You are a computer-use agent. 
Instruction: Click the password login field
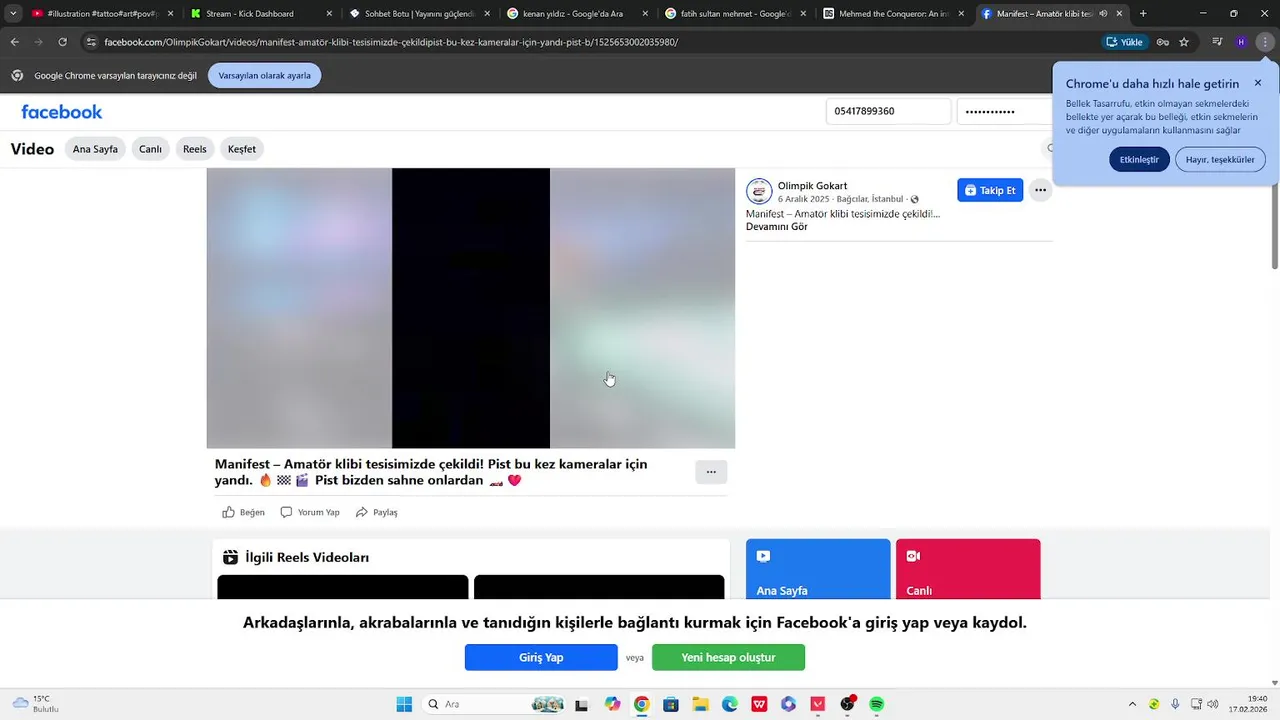point(1005,111)
